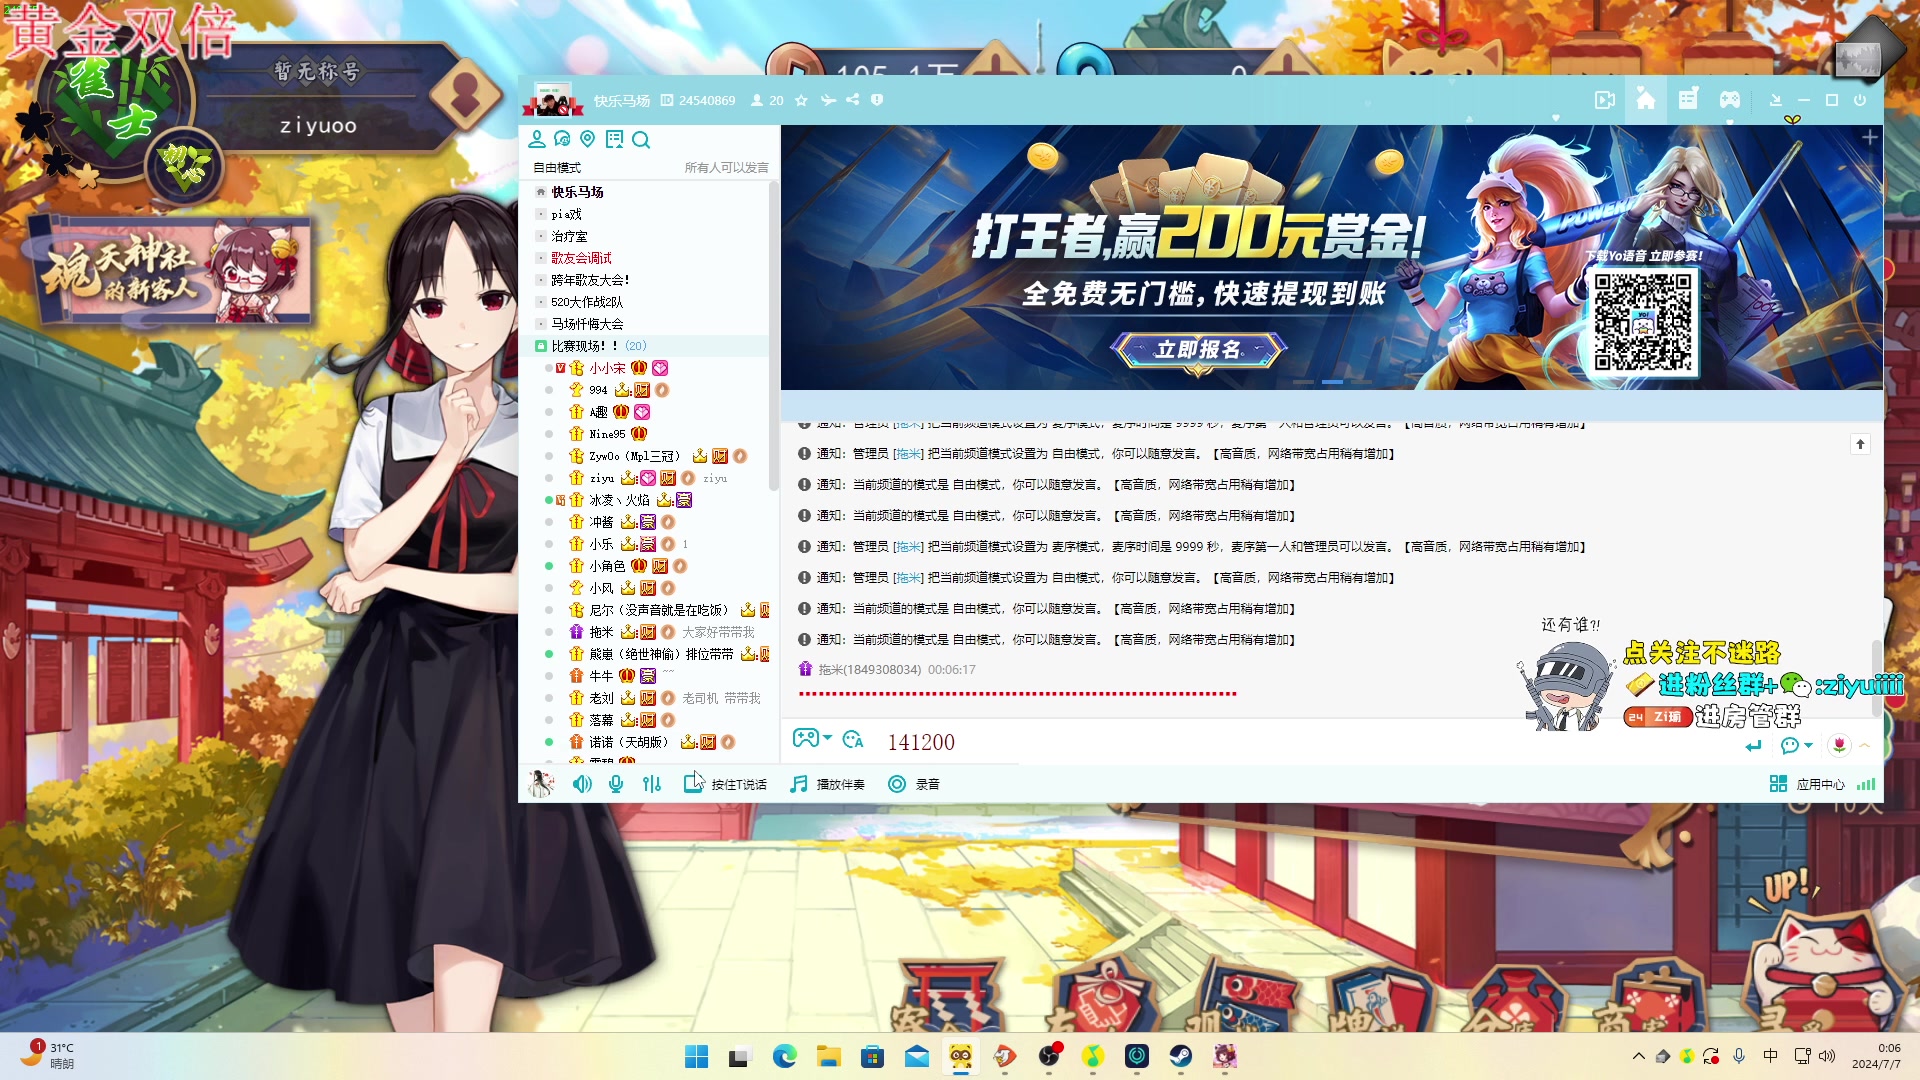The height and width of the screenshot is (1080, 1920).
Task: Expand the upward chevron next to flower icon
Action: 1865,745
